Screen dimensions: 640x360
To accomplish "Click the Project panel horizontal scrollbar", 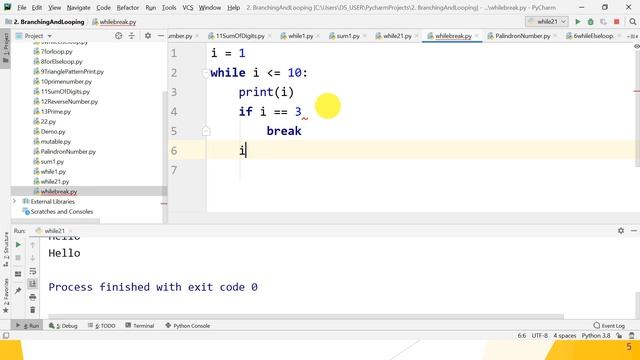I will (x=56, y=221).
